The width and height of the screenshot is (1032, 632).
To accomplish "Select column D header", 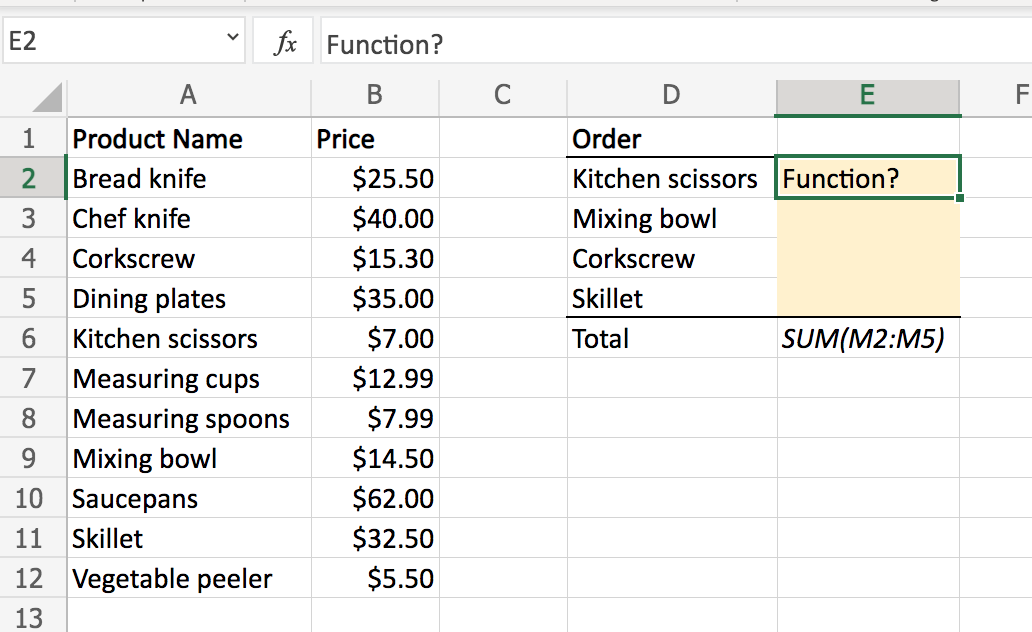I will [671, 95].
